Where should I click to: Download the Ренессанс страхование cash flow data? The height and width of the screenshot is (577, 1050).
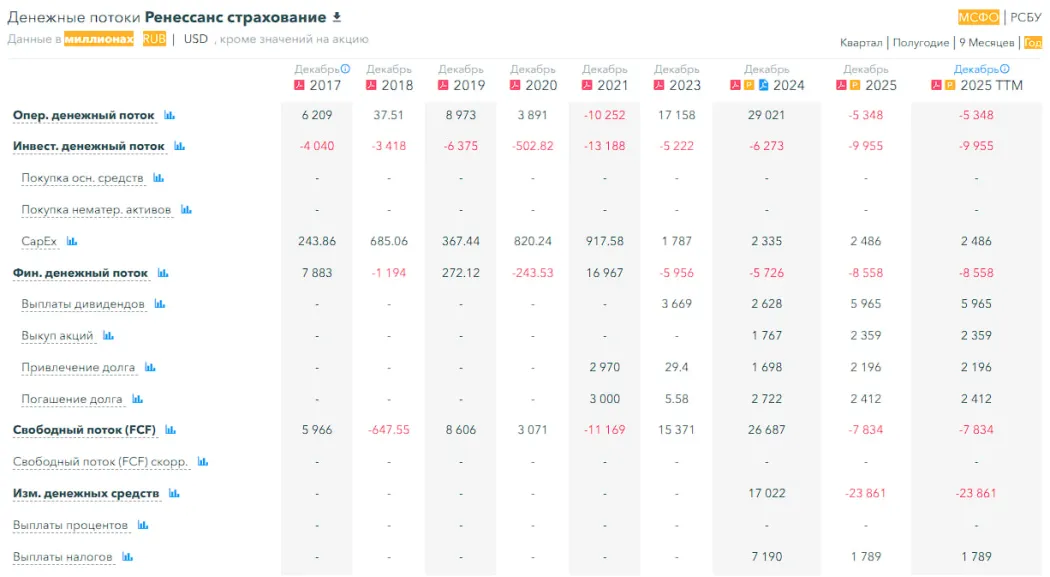pos(337,17)
